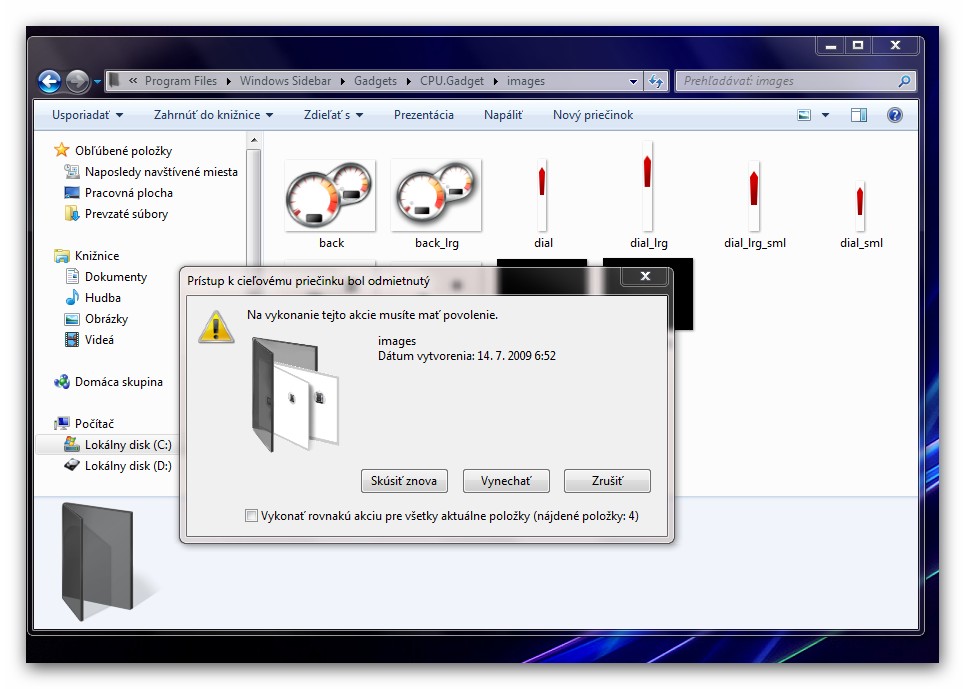Check Vykonať rovnakú akciu pre všetky položky
Screen dimensions: 965x689
coord(251,516)
